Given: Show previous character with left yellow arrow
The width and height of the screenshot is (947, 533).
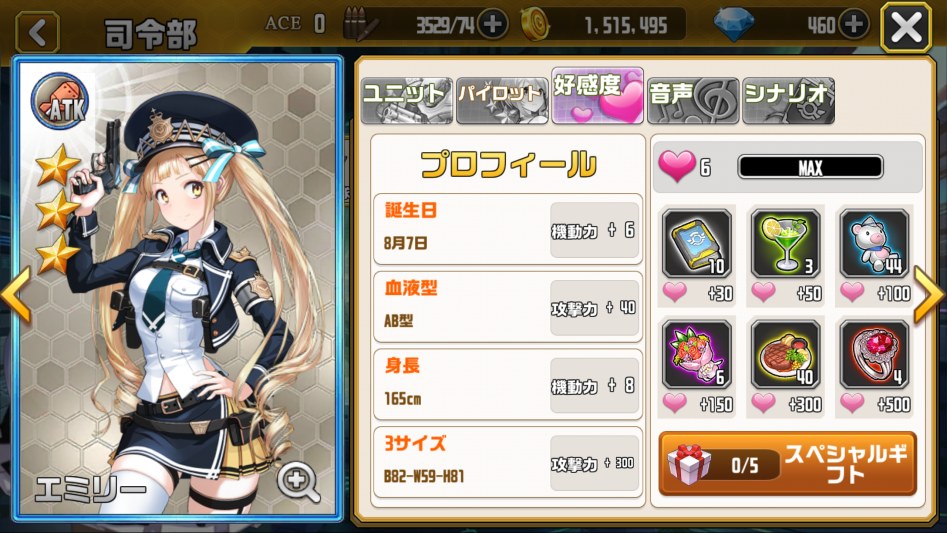Looking at the screenshot, I should coord(16,295).
